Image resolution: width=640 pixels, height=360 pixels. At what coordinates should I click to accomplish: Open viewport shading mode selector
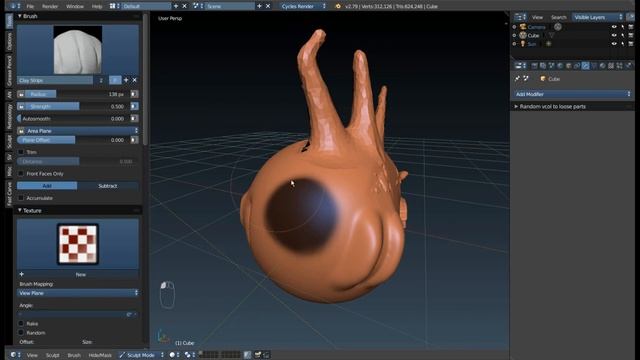tap(174, 355)
